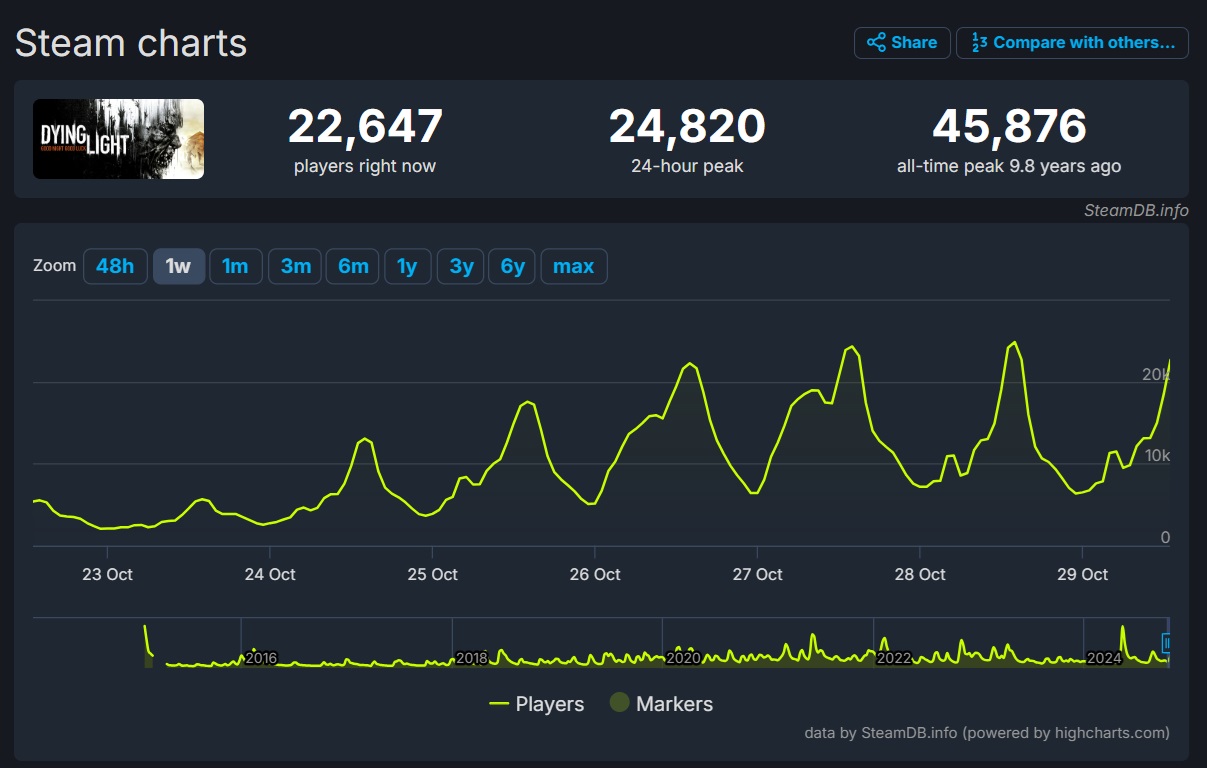Click the 25 Oct axis label
The width and height of the screenshot is (1207, 768).
432,574
